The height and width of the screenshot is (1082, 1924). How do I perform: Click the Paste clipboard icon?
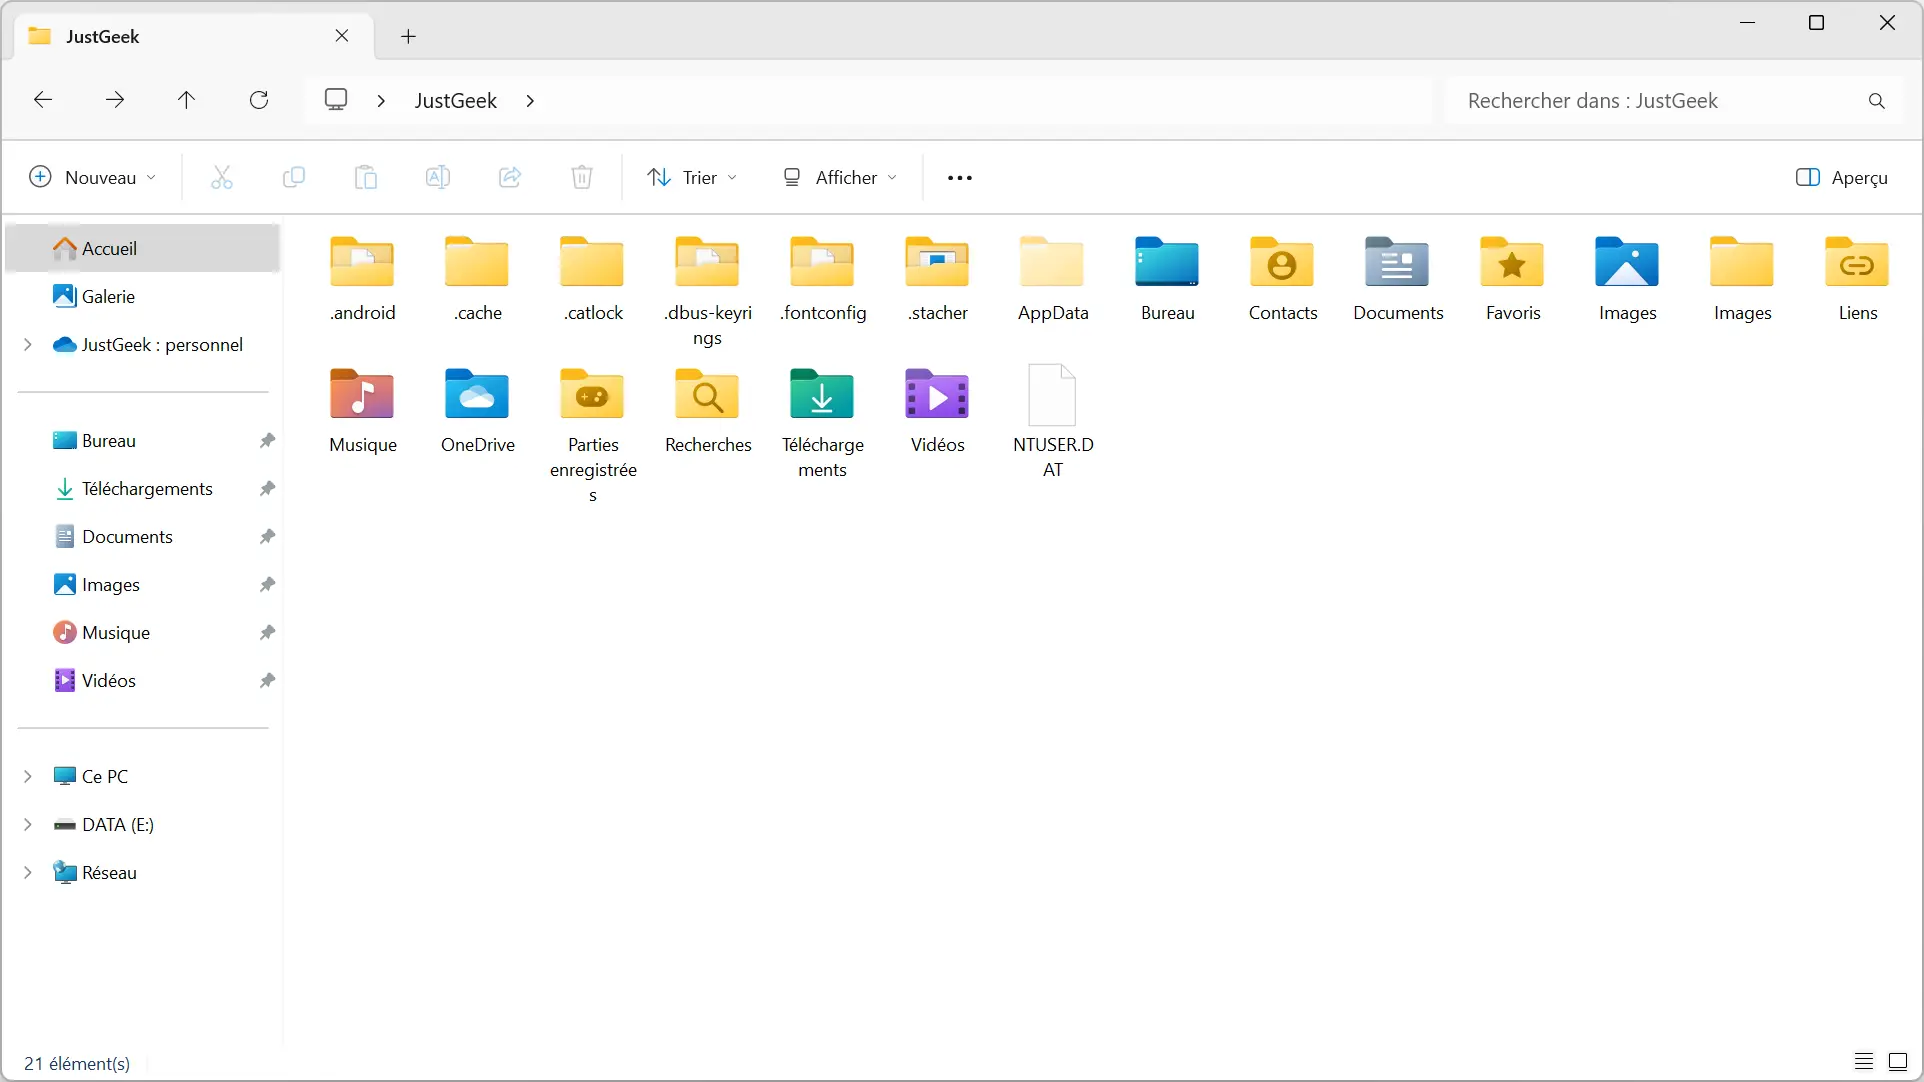366,177
